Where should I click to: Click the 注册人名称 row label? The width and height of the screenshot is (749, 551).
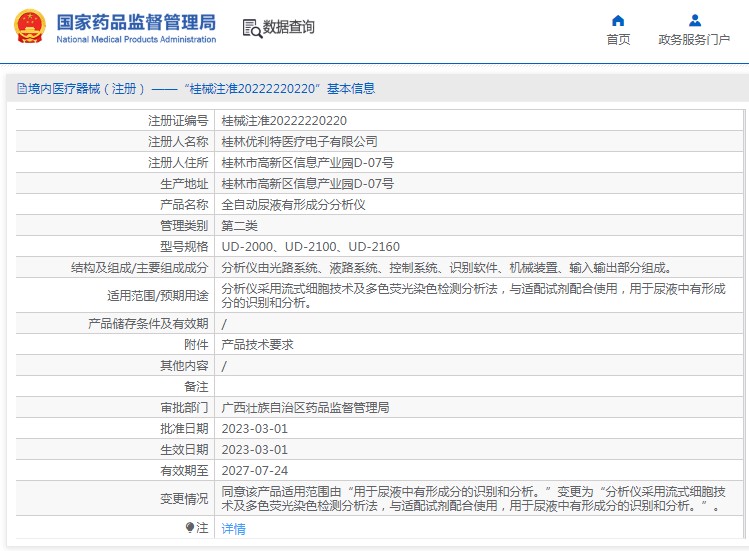[178, 141]
